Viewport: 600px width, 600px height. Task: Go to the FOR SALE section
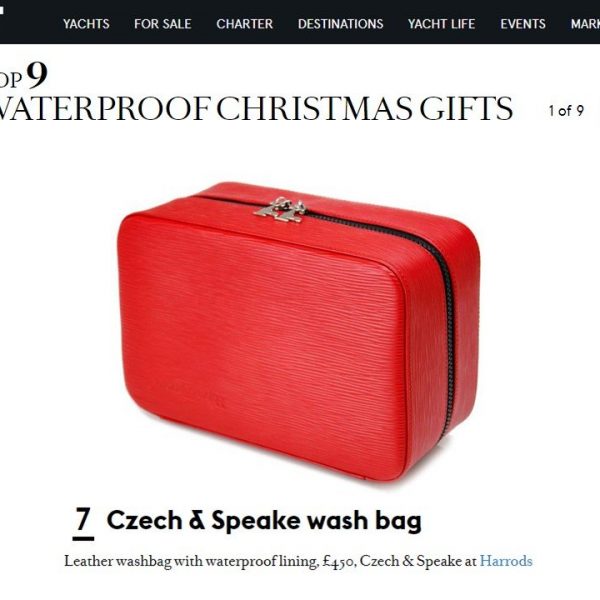click(x=163, y=24)
